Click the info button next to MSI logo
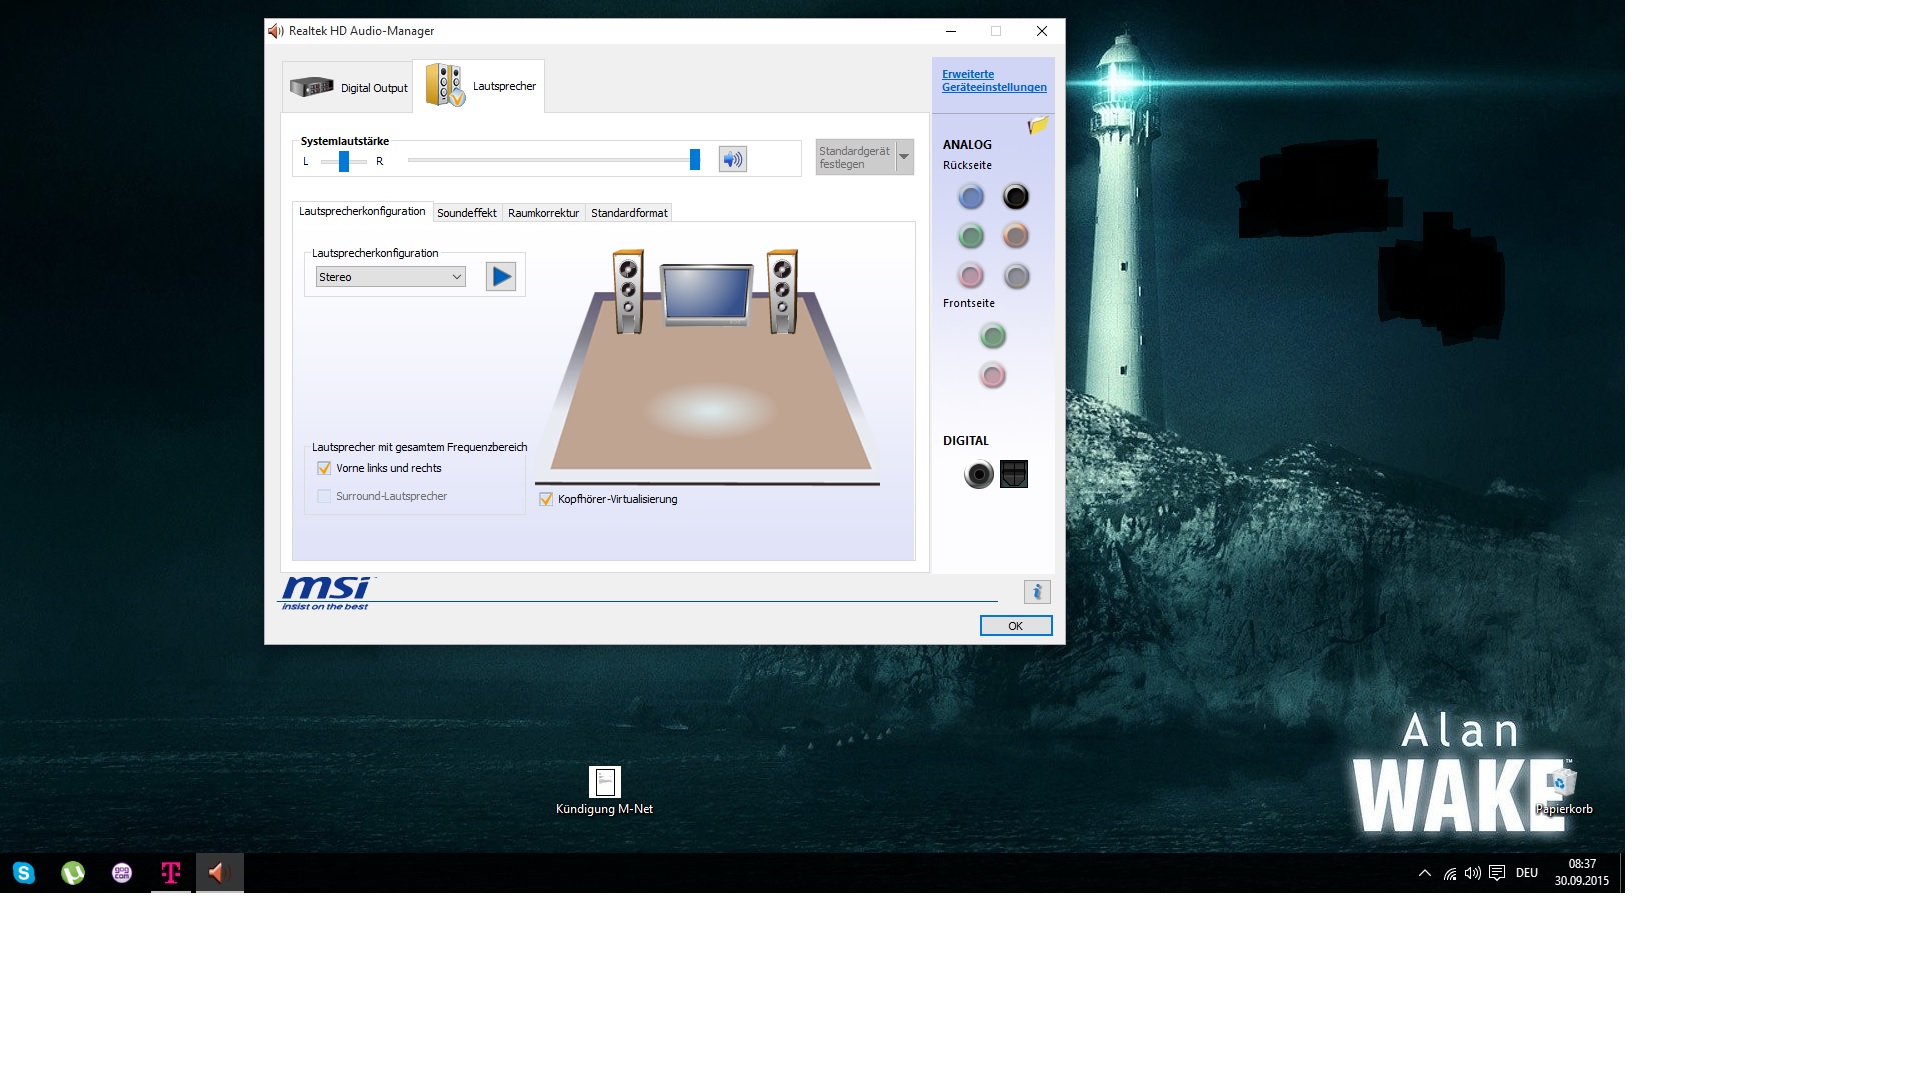The image size is (1920, 1080). click(x=1037, y=592)
